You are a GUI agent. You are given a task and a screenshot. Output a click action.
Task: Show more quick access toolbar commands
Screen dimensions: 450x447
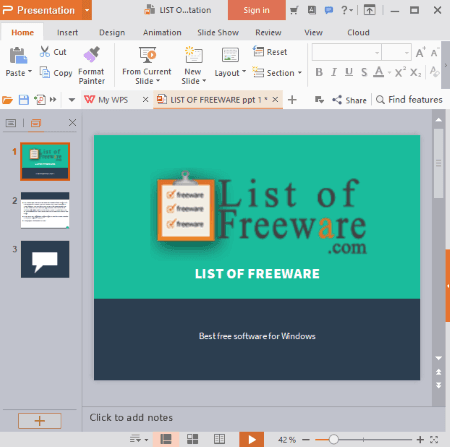tap(53, 100)
